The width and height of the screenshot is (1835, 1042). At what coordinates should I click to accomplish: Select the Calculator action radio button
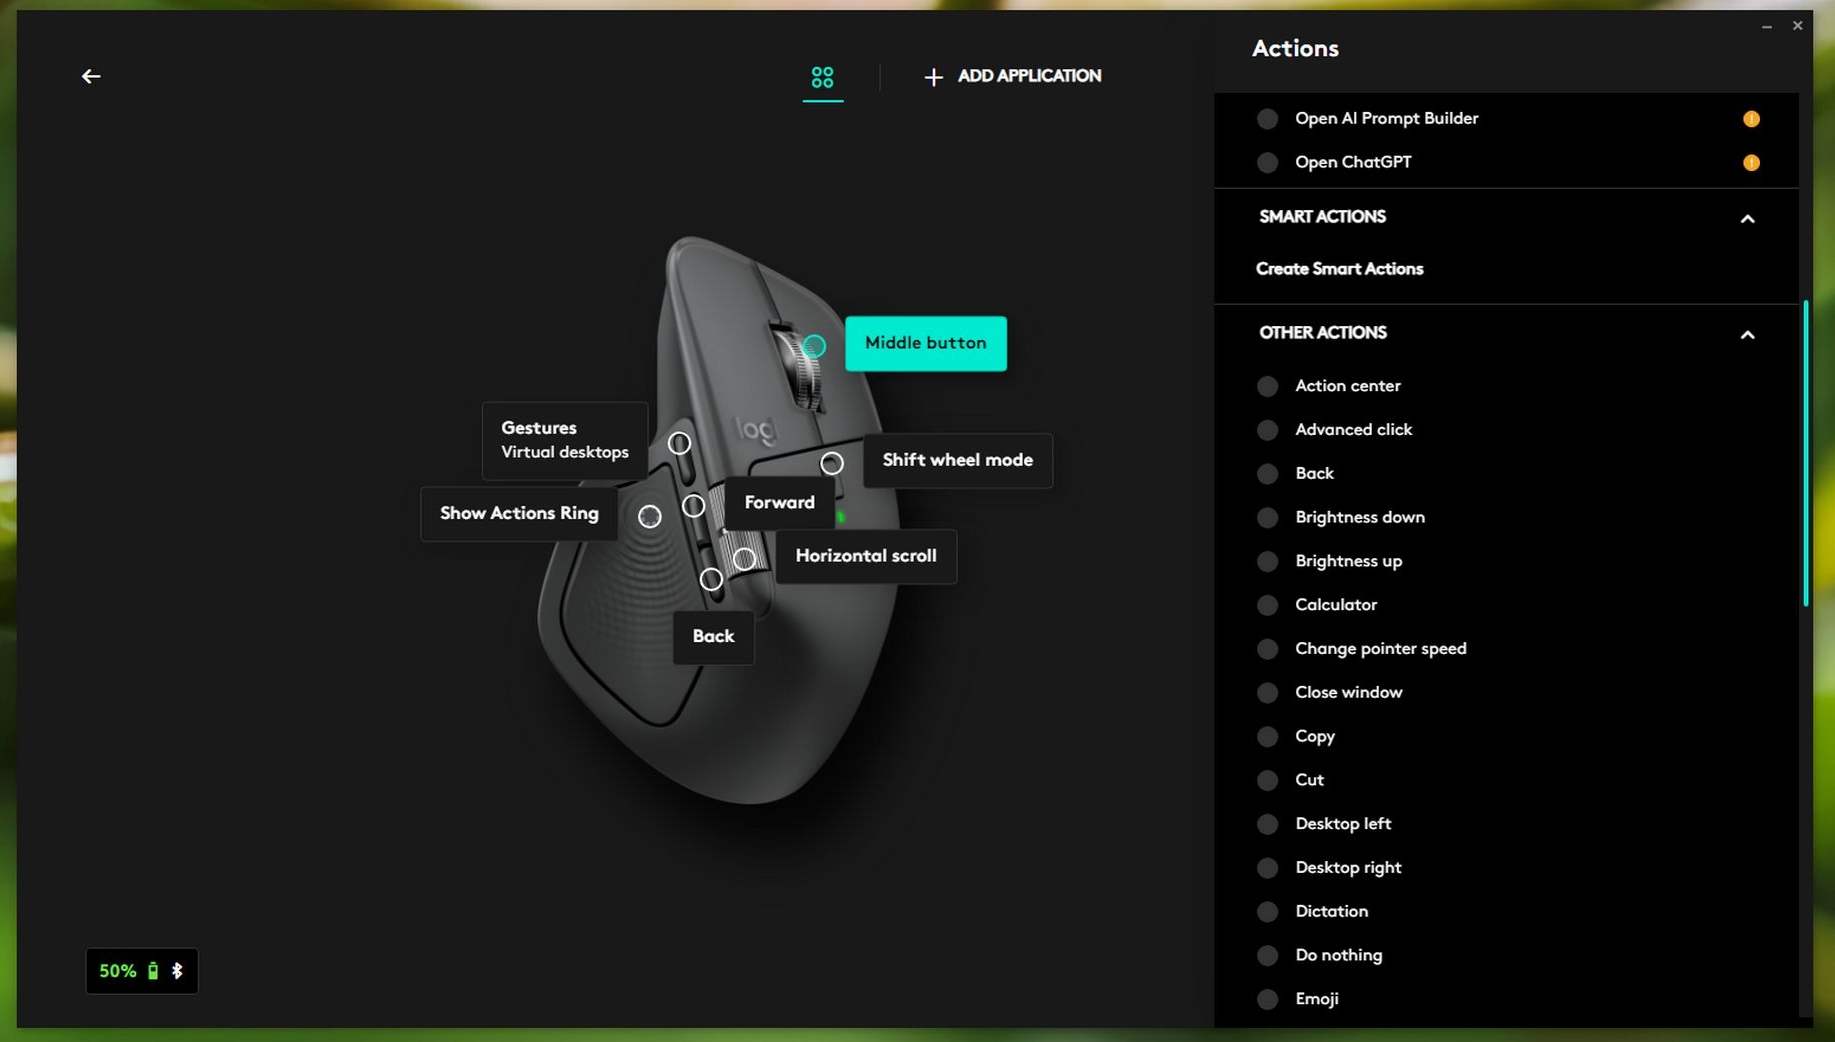coord(1267,605)
